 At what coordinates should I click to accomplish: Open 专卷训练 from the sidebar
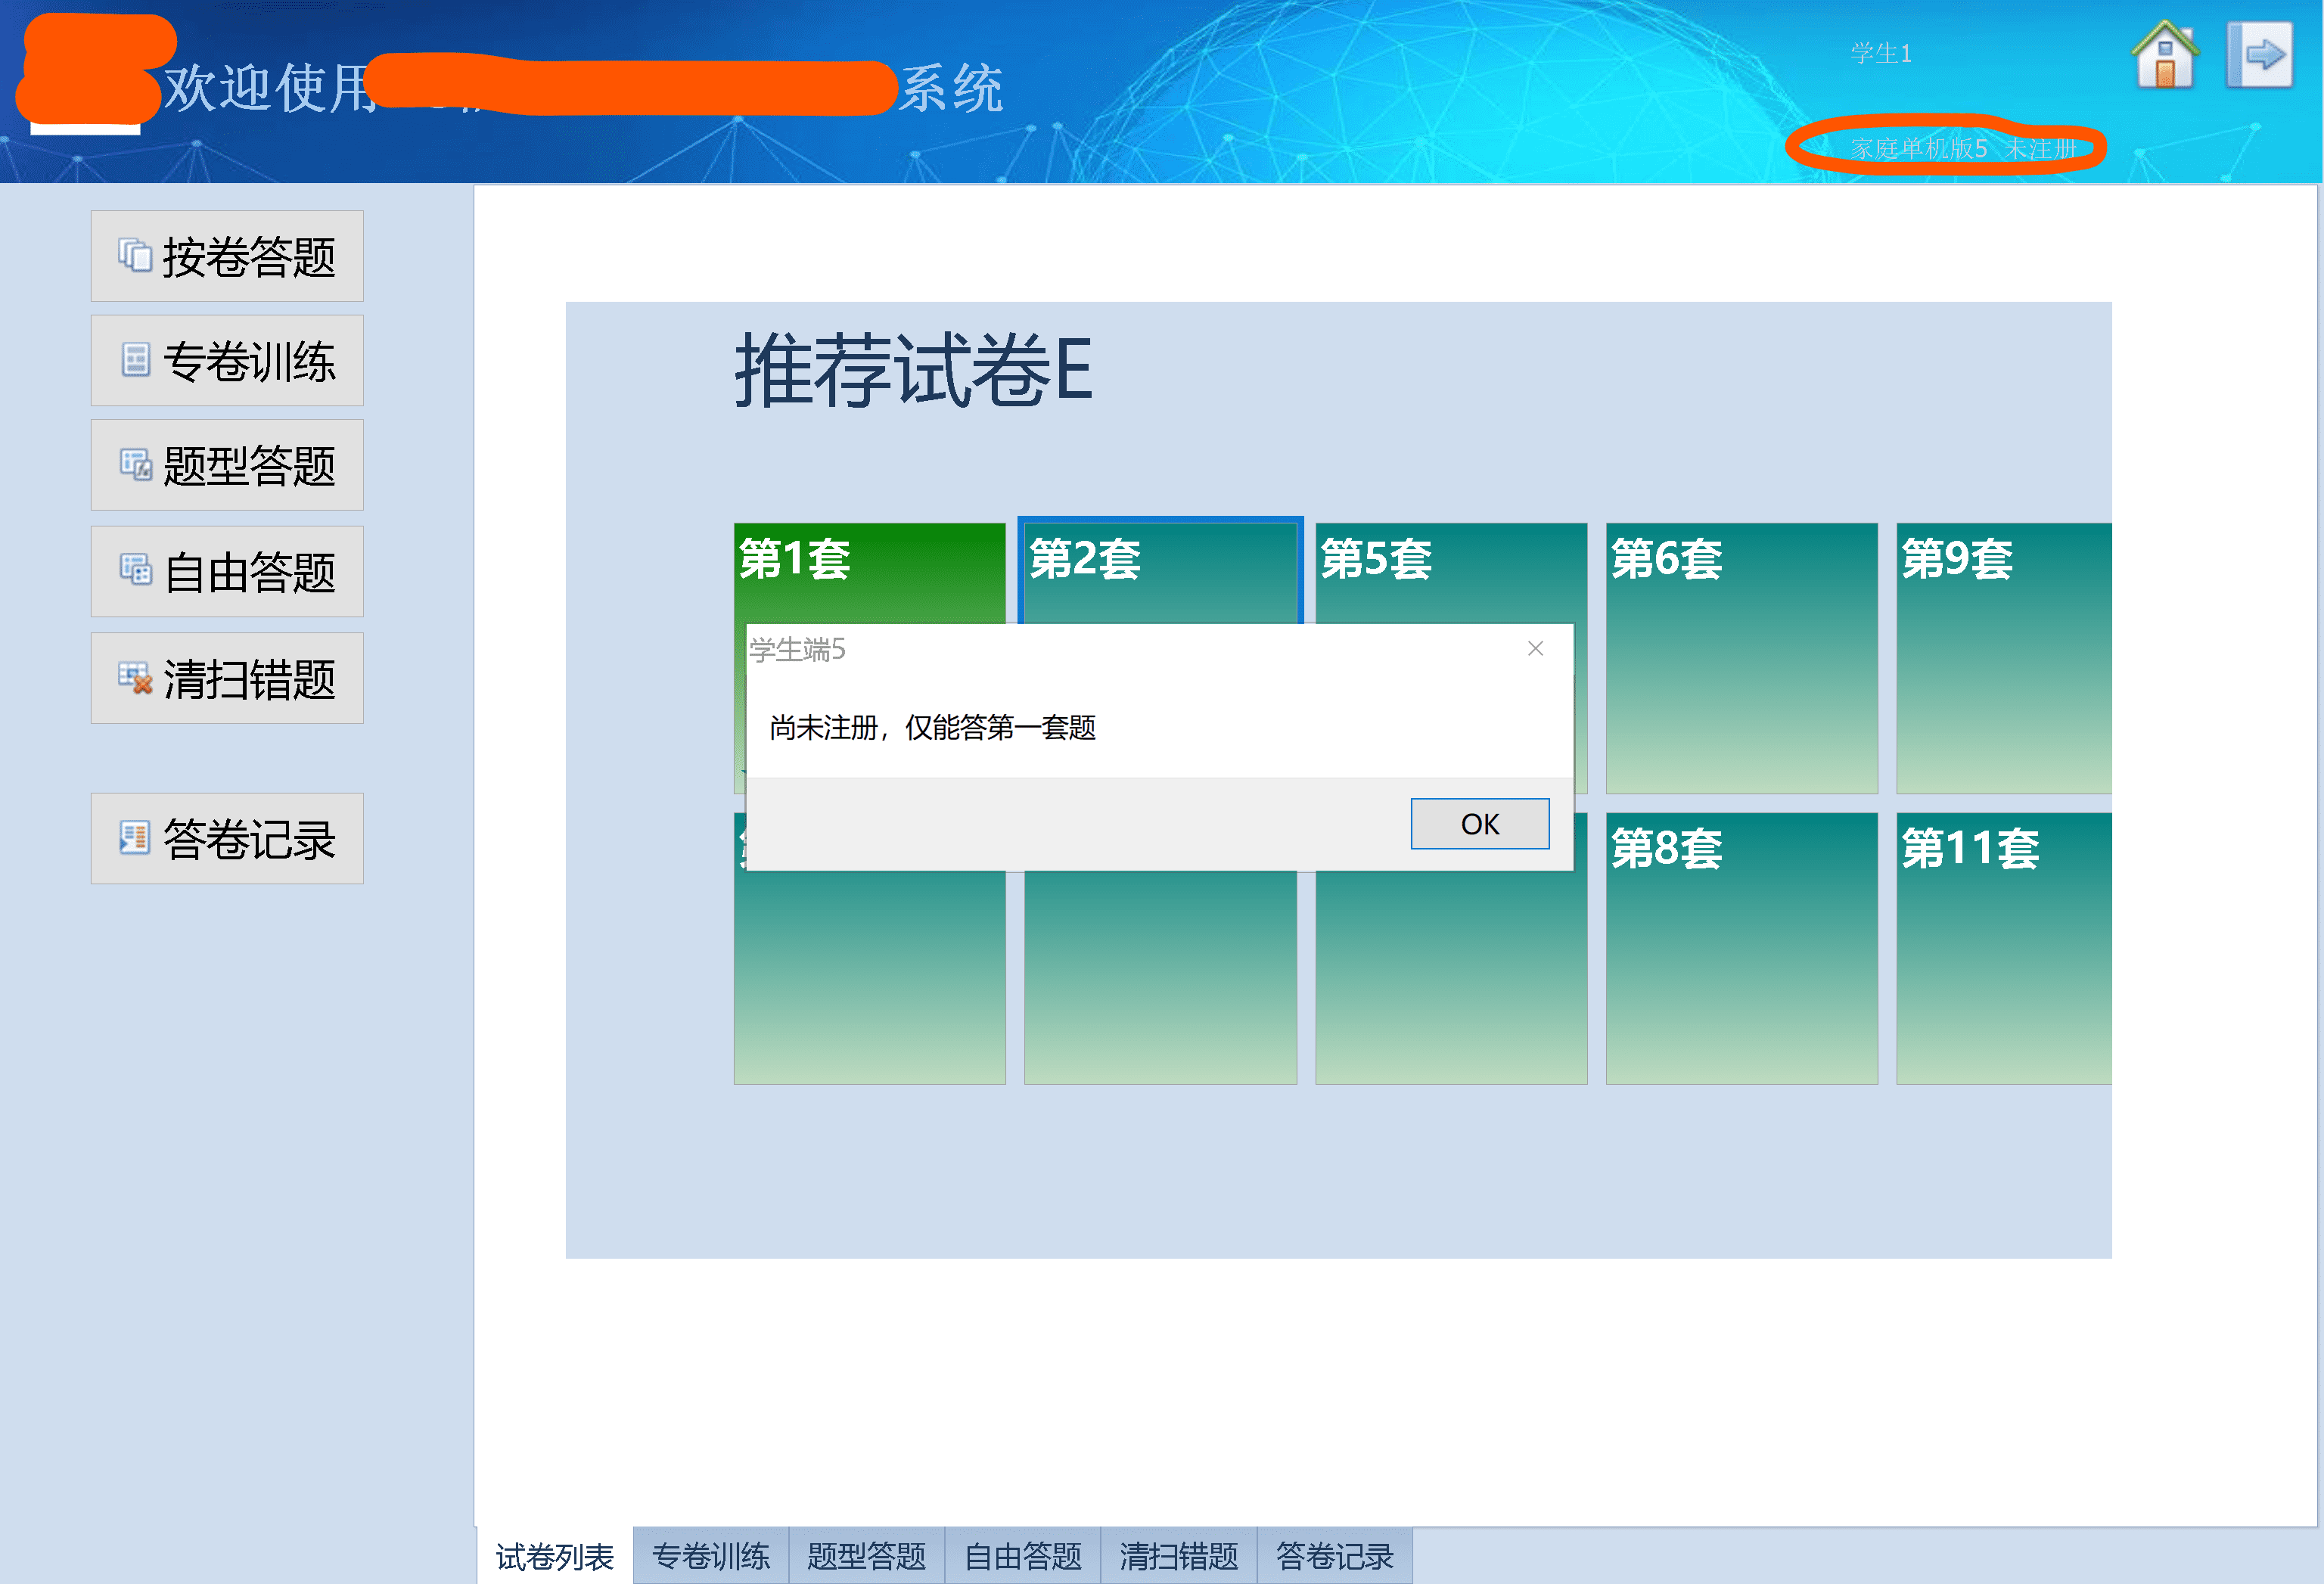[227, 360]
